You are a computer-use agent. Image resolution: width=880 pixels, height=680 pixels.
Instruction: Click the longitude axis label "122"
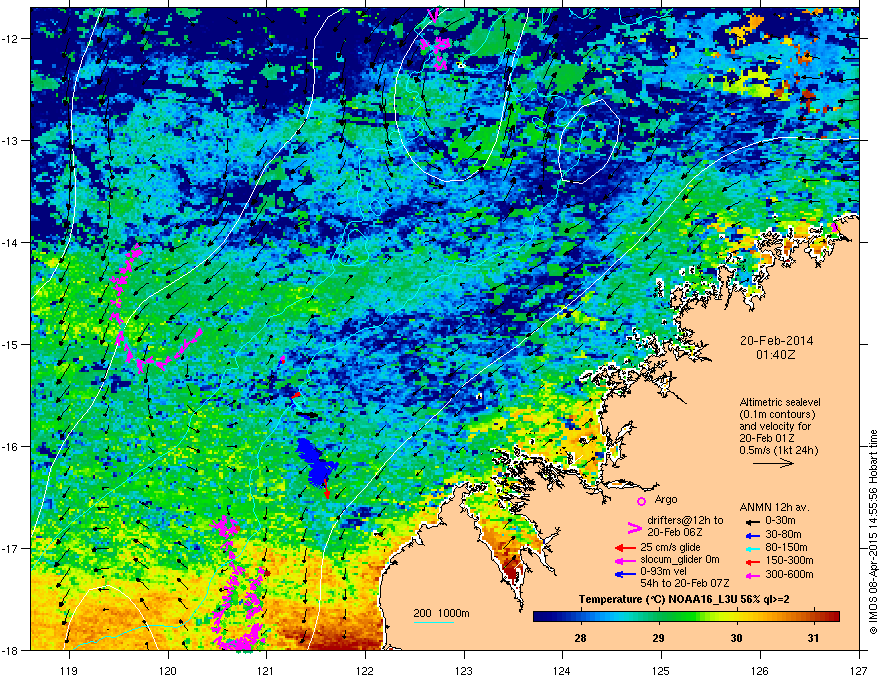point(365,670)
